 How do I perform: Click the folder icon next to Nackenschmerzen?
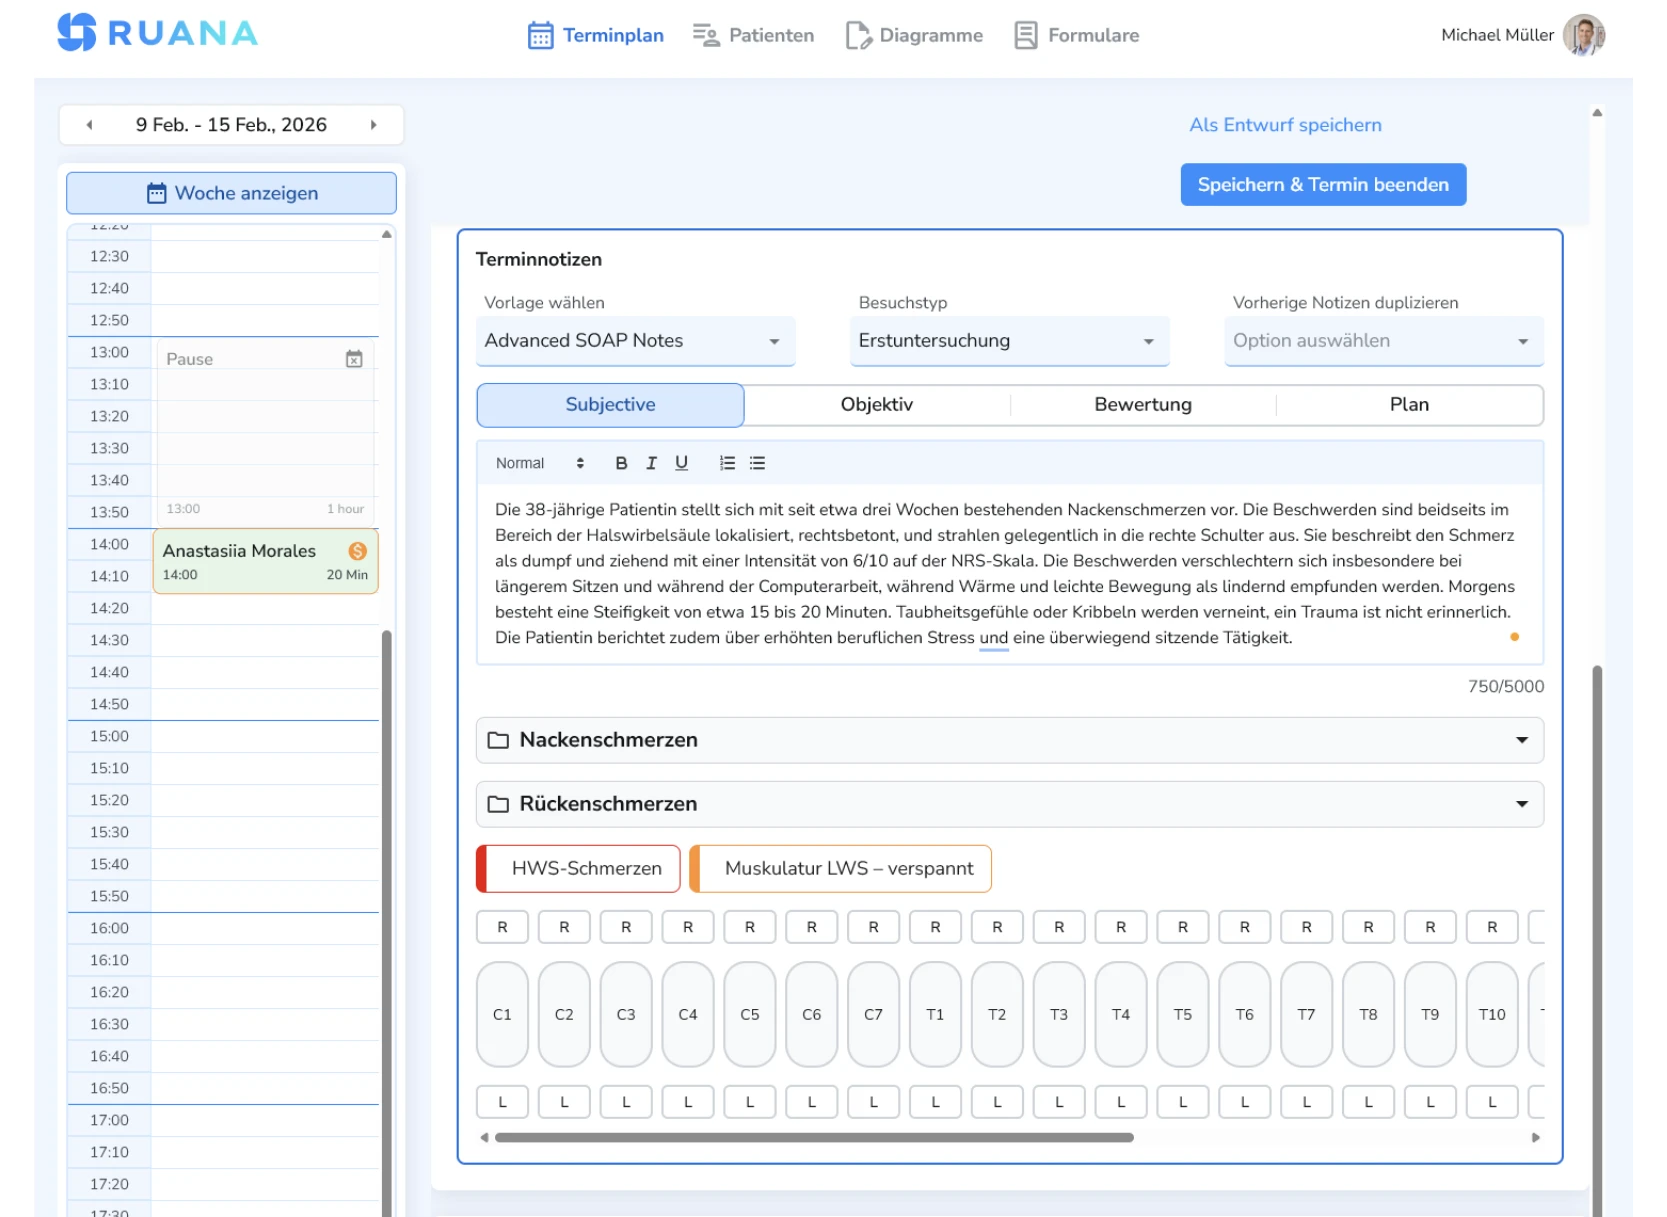coord(498,740)
